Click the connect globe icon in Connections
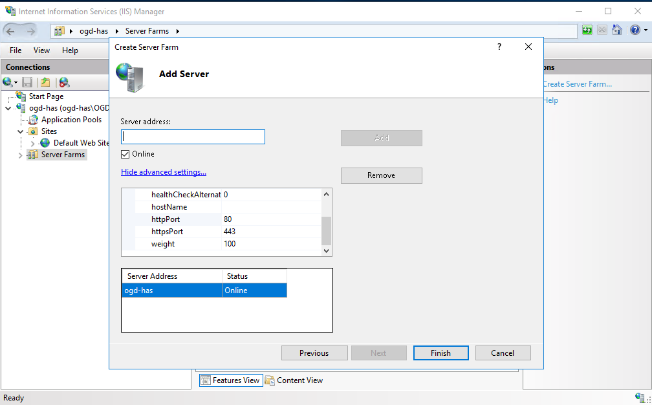Image resolution: width=652 pixels, height=405 pixels. tap(7, 82)
